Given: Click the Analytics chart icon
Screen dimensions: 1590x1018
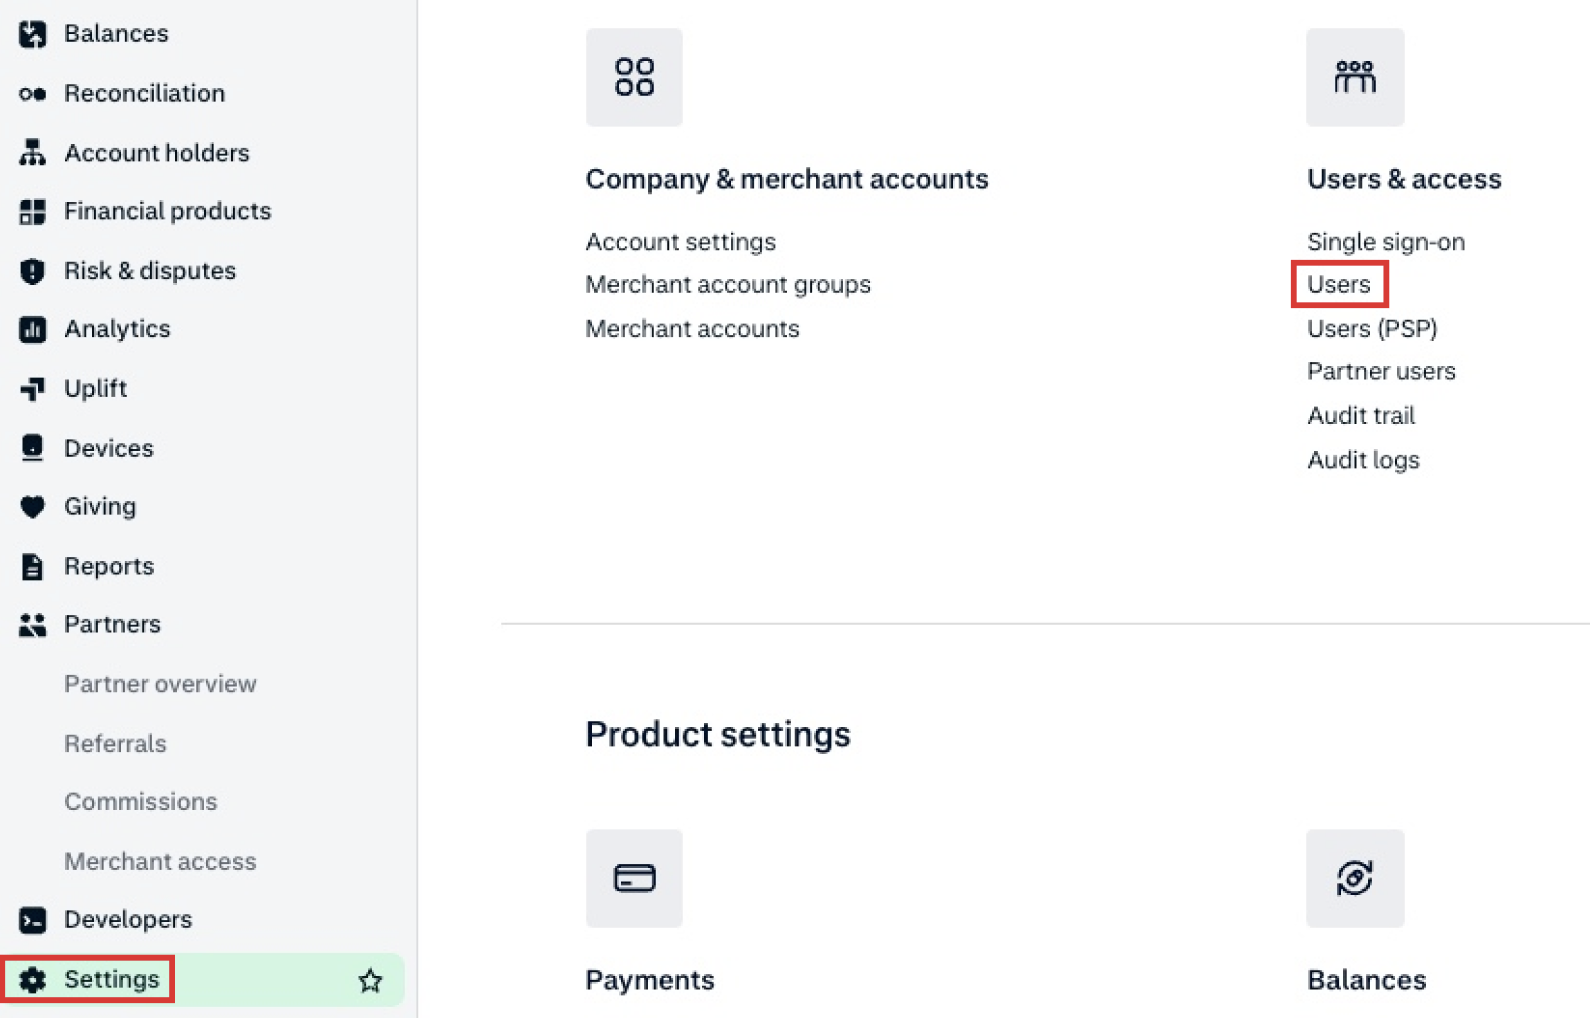Looking at the screenshot, I should pos(32,329).
